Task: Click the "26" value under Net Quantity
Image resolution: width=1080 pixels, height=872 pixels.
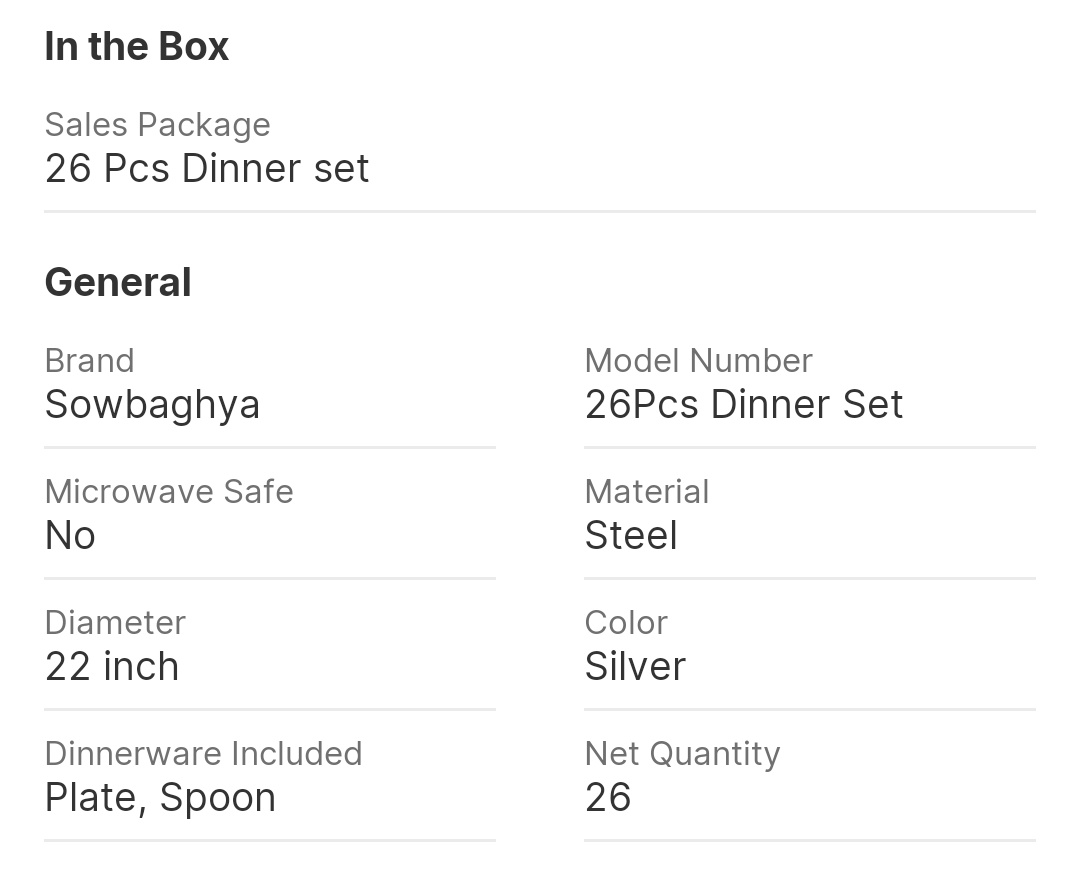Action: point(608,798)
